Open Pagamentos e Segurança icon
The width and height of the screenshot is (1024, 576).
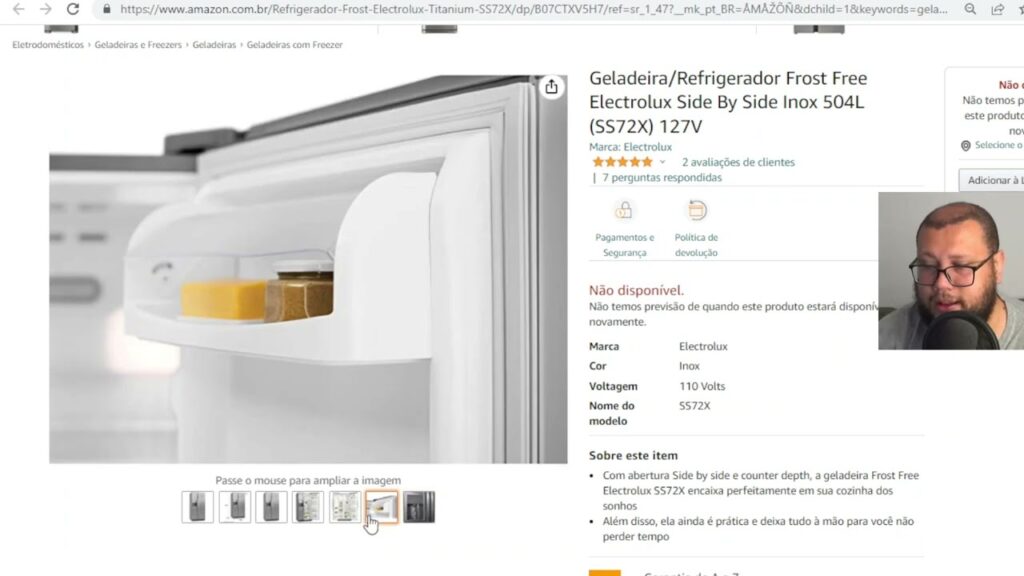624,210
